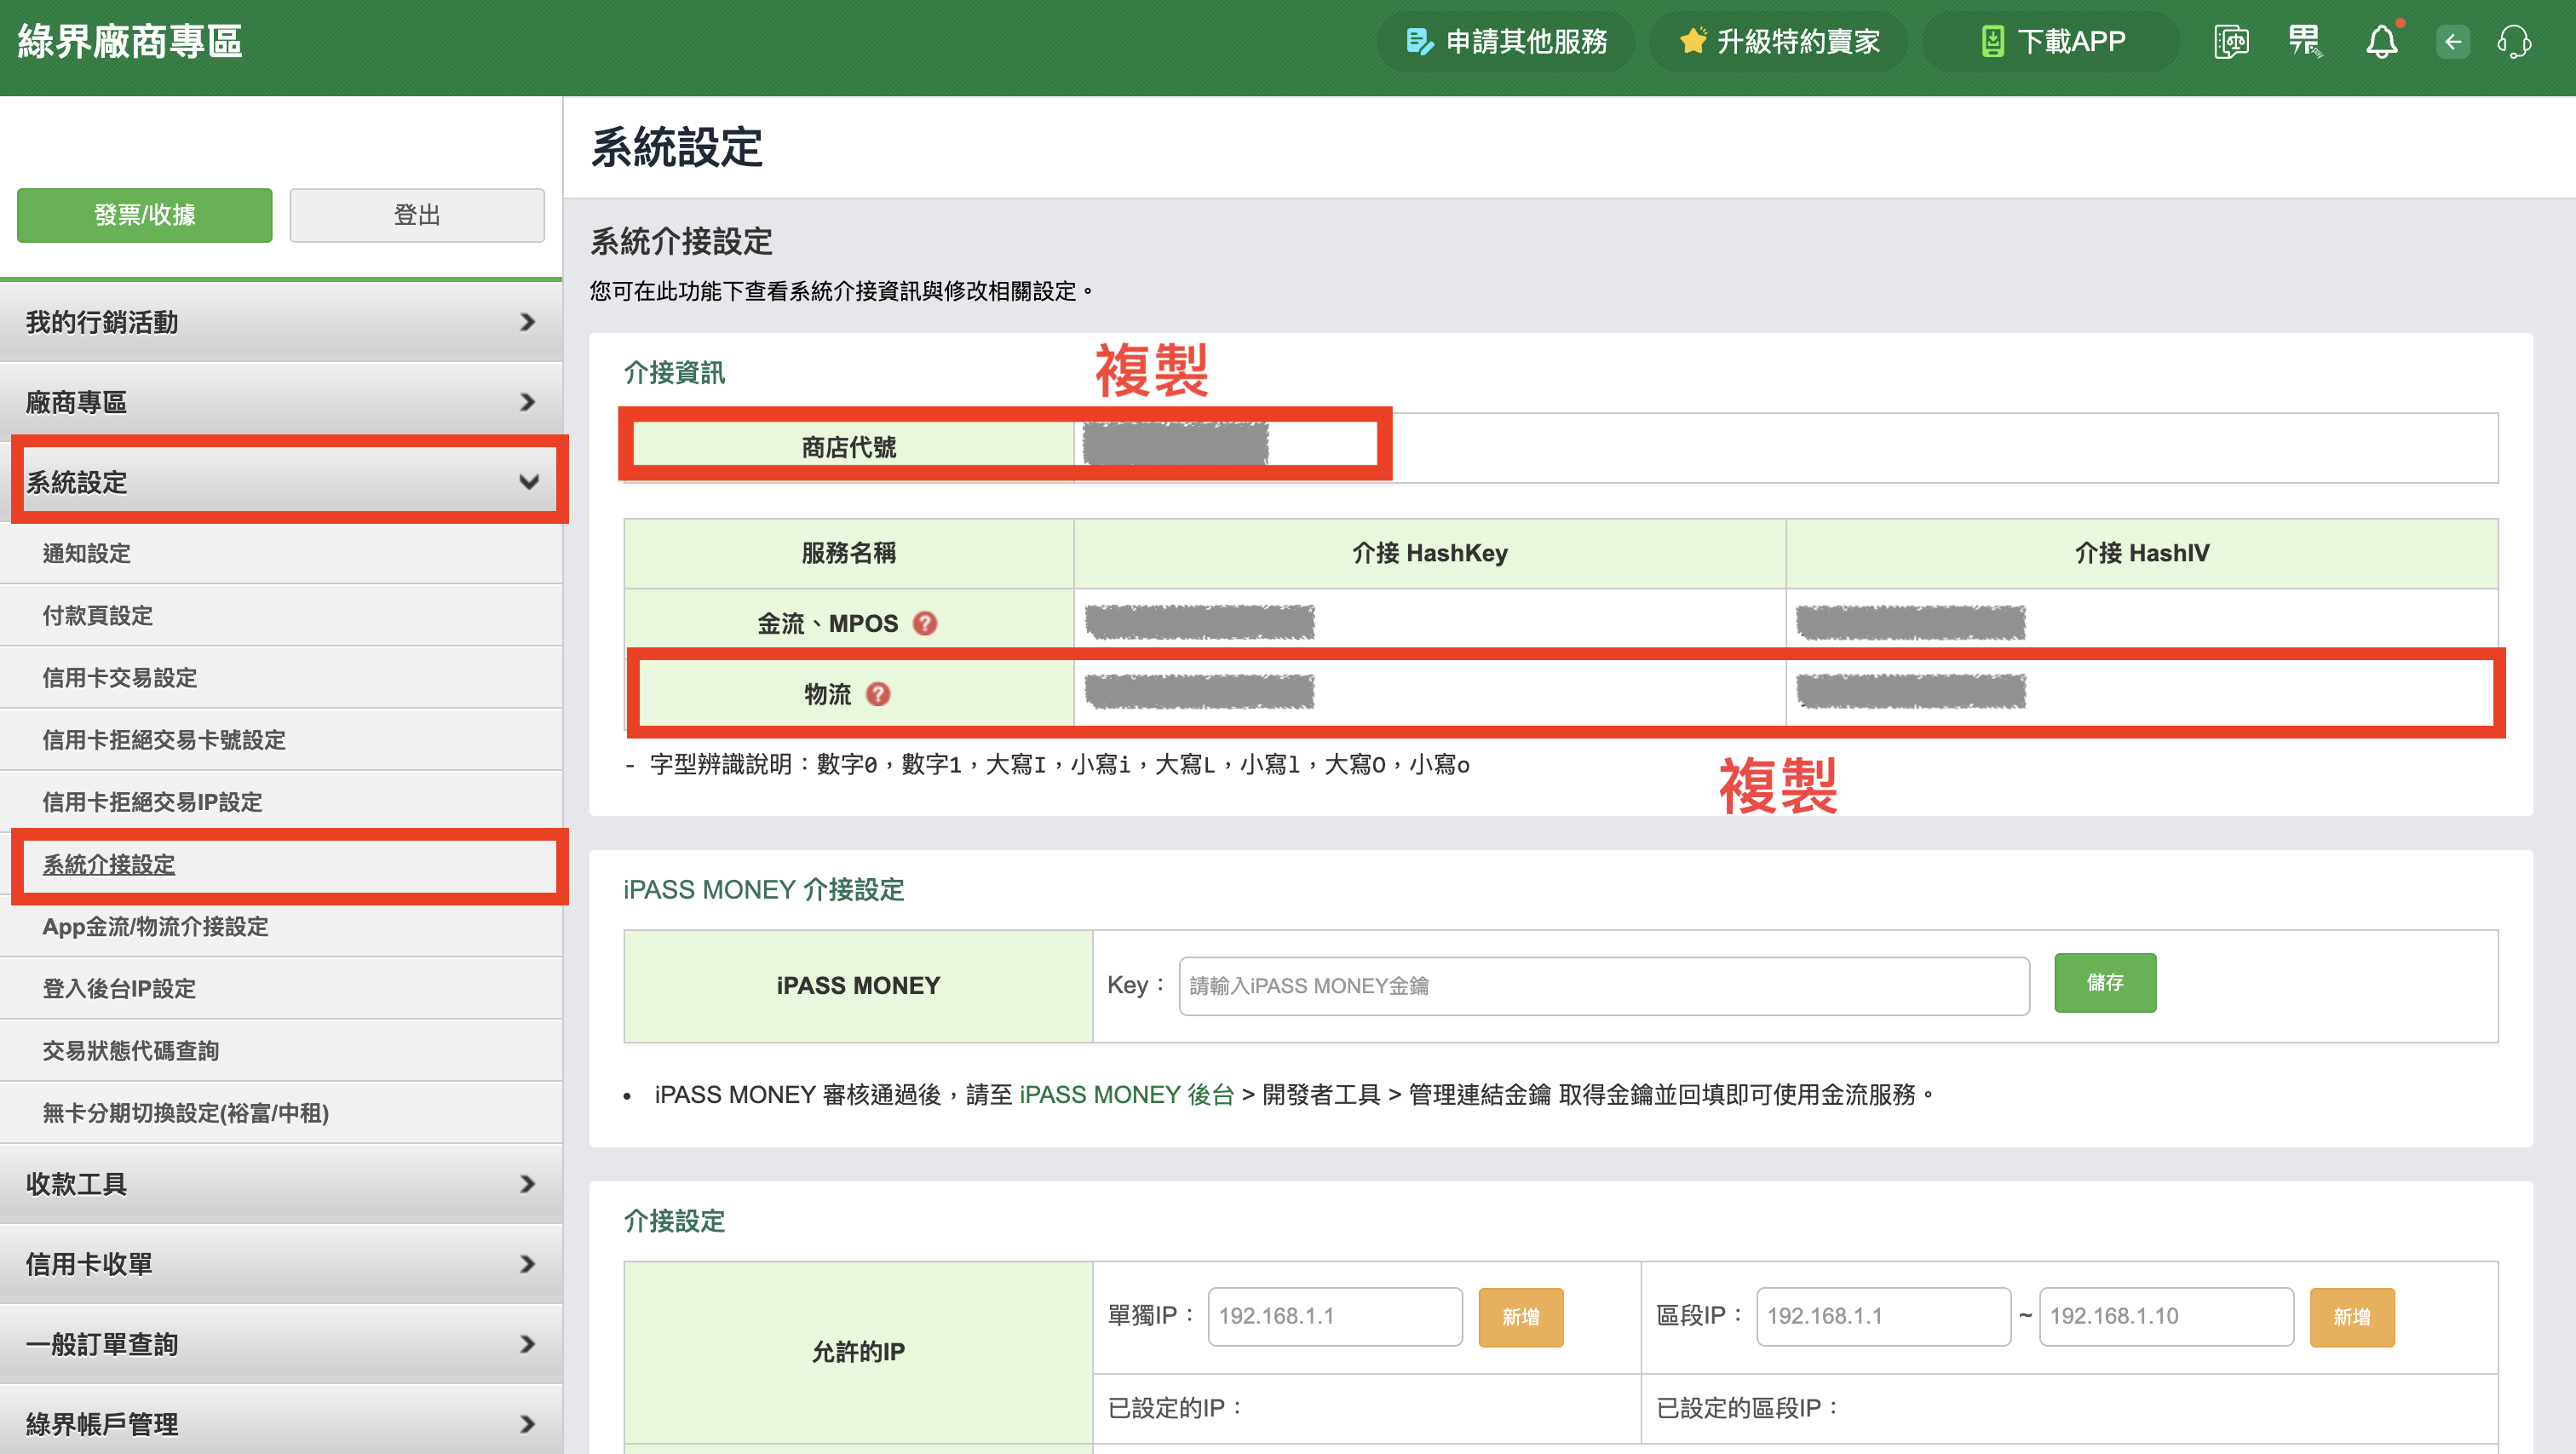This screenshot has width=2576, height=1454.
Task: Collapse the 系統設定 section chevron
Action: pyautogui.click(x=529, y=482)
